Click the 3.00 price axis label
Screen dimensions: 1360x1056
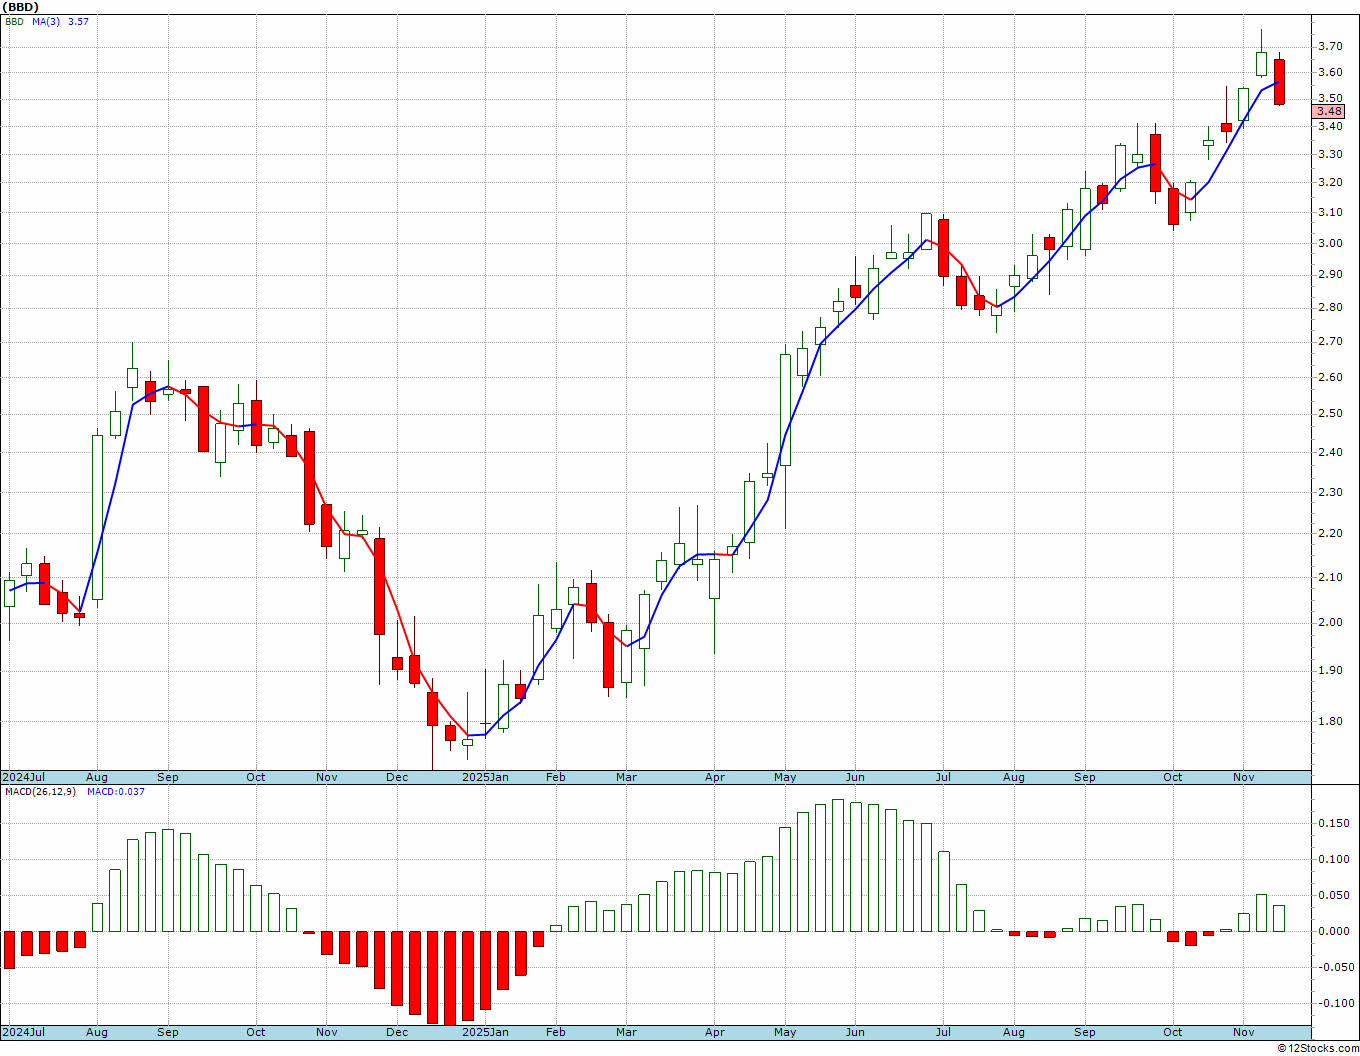1330,243
